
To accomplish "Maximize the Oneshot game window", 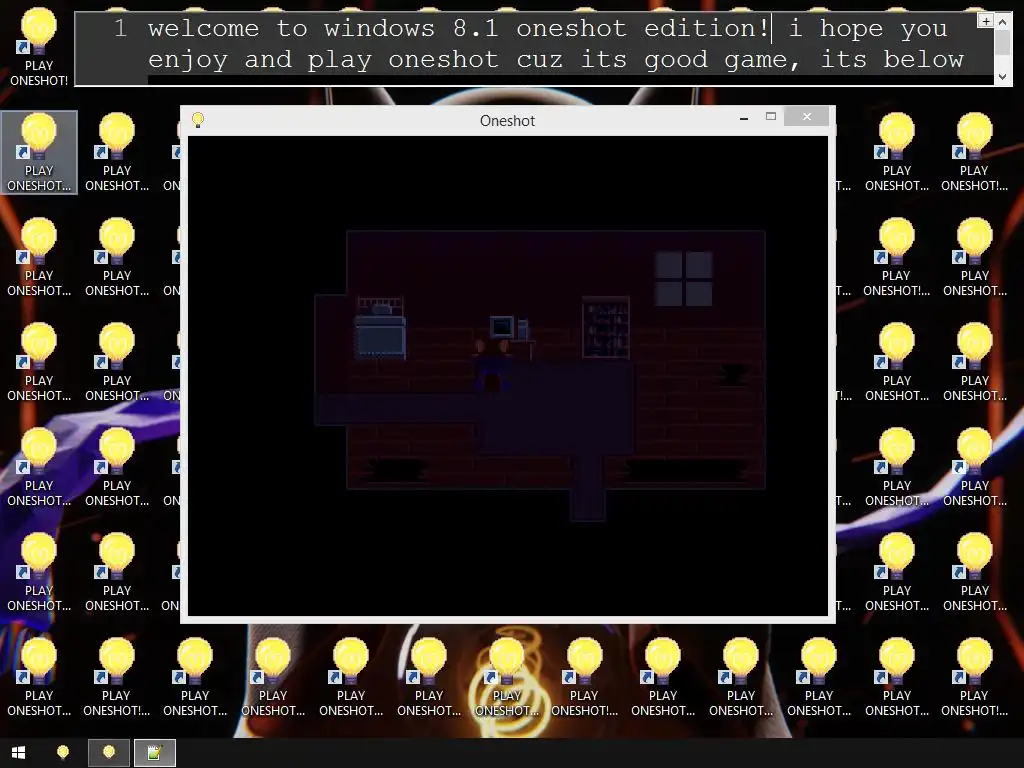I will [771, 117].
